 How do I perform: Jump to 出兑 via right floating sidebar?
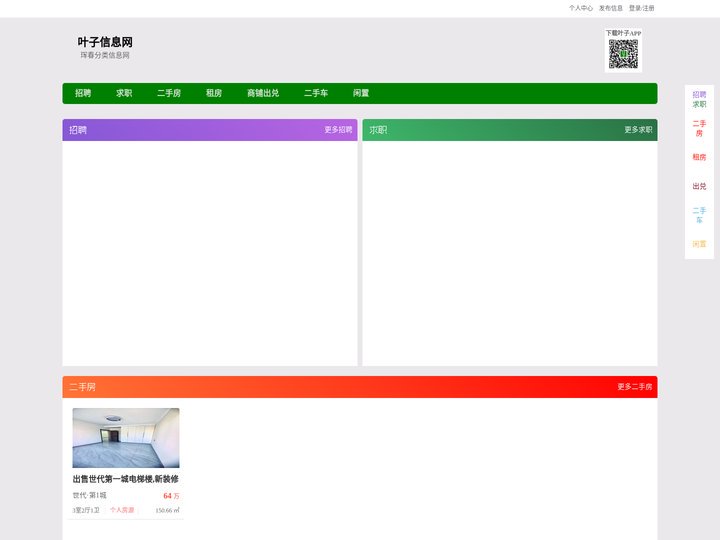[699, 186]
